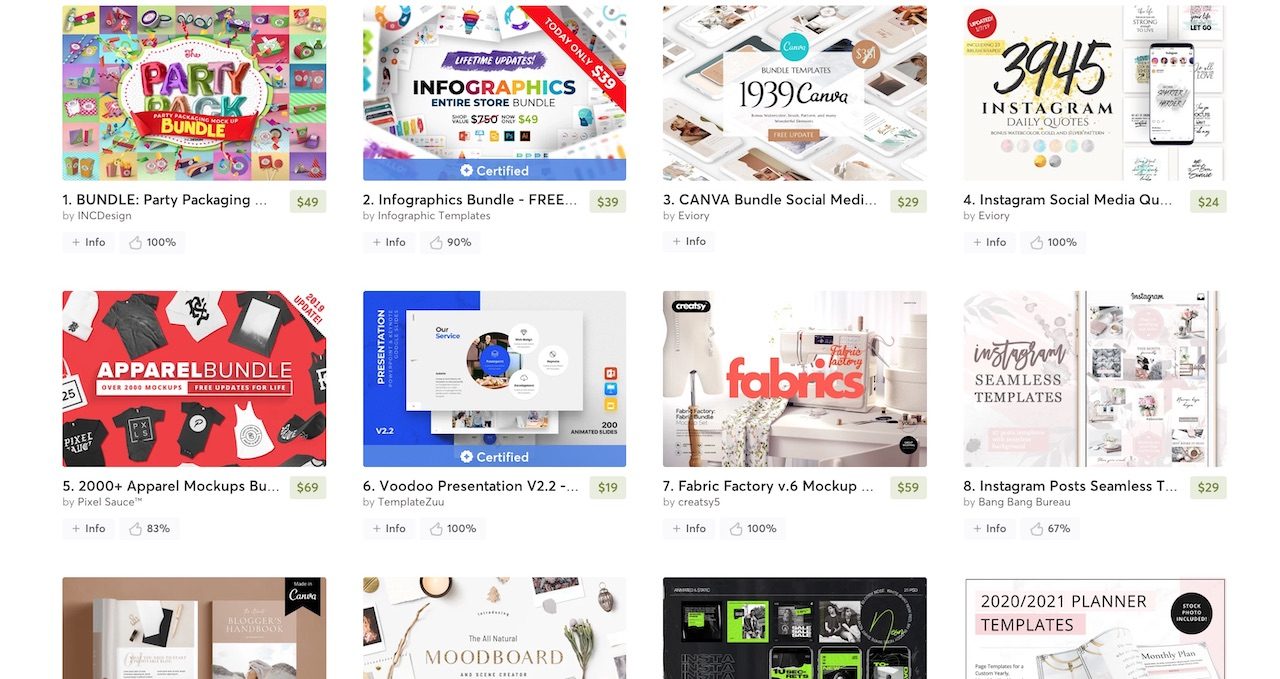Open the 1939 Canva bundle thumbnail
The height and width of the screenshot is (679, 1280).
coord(794,93)
